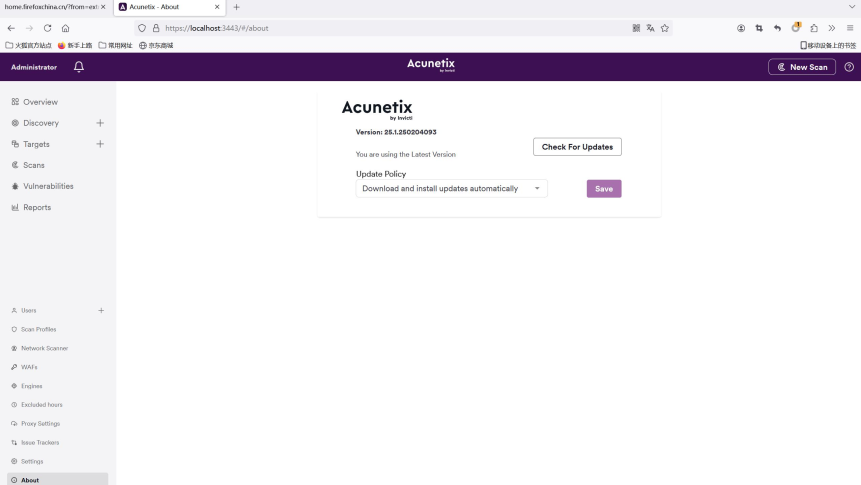861x485 pixels.
Task: Expand the Update Policy dropdown
Action: [x=451, y=188]
